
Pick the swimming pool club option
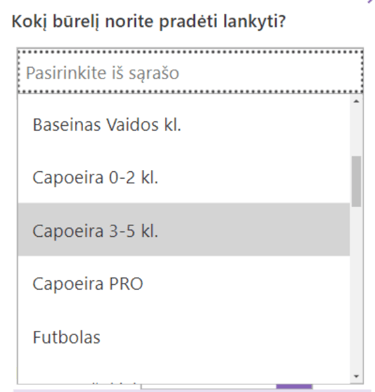click(184, 125)
